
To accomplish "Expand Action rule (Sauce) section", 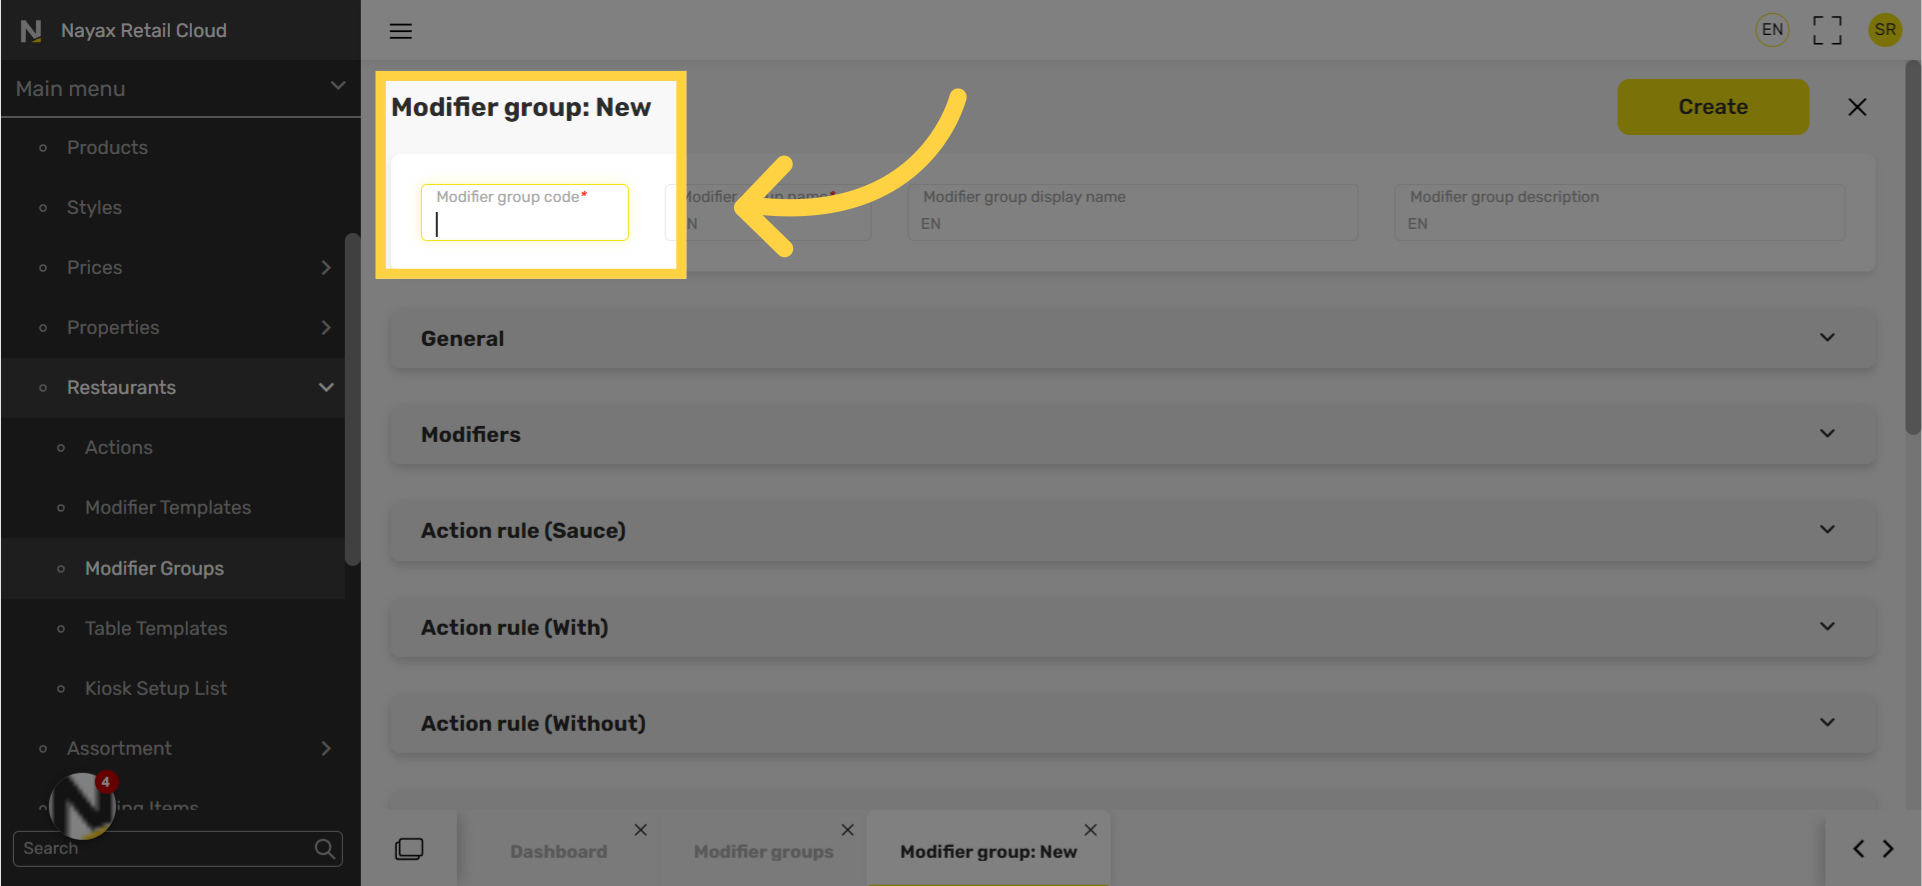I will [x=1132, y=530].
